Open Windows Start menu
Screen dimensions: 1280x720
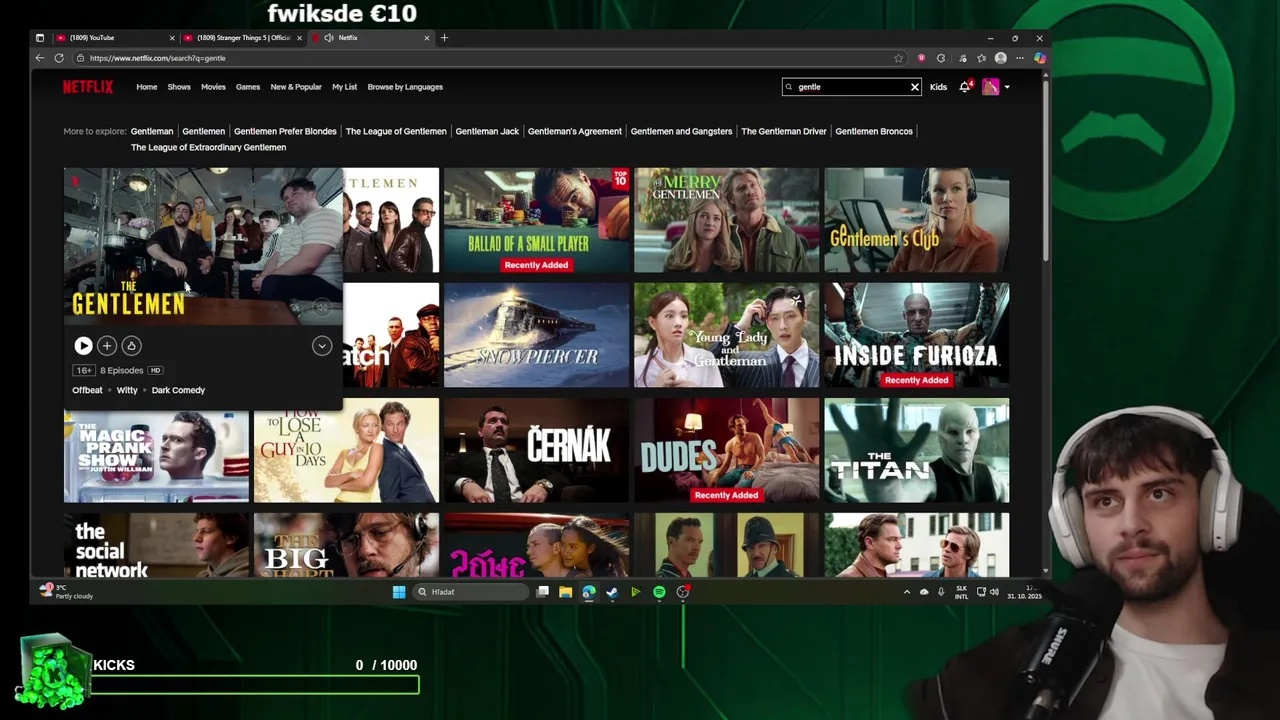[x=399, y=592]
